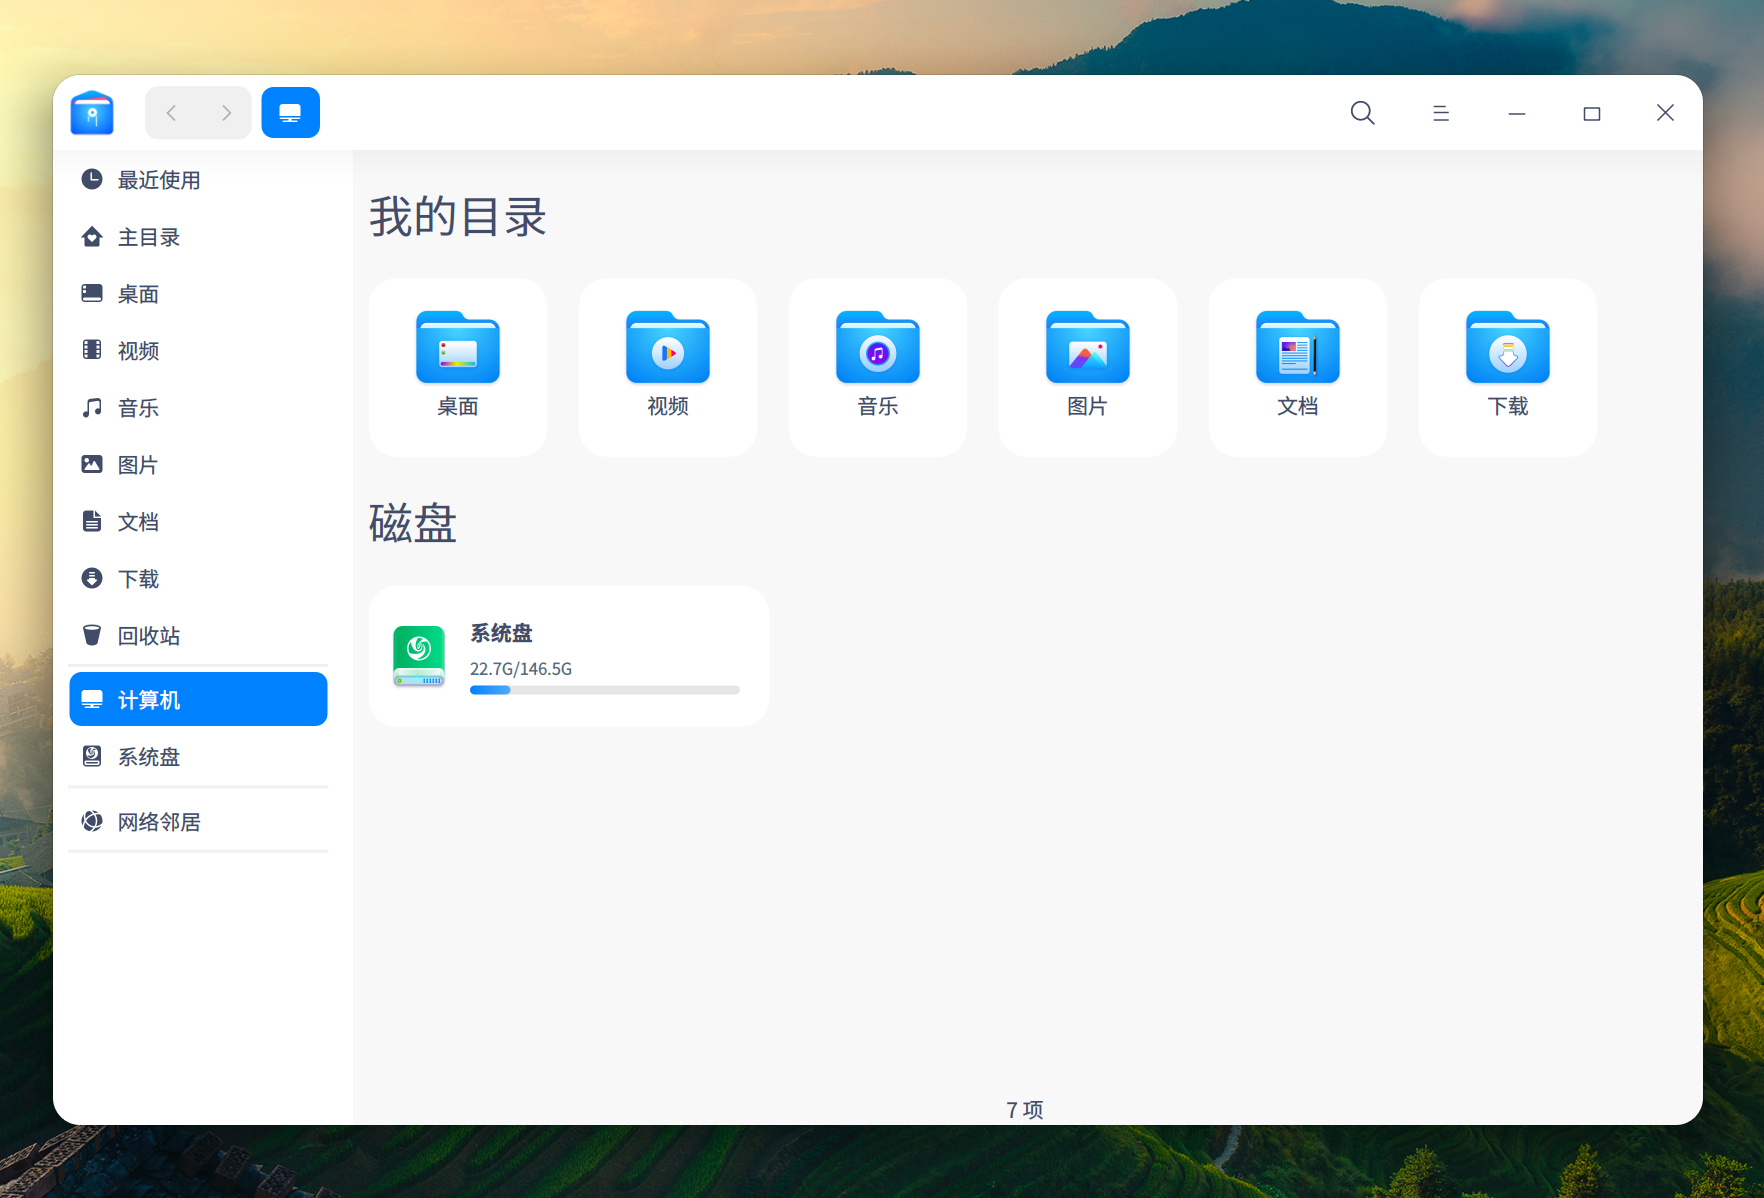
Task: Open the 文档 folder card
Action: click(x=1297, y=367)
